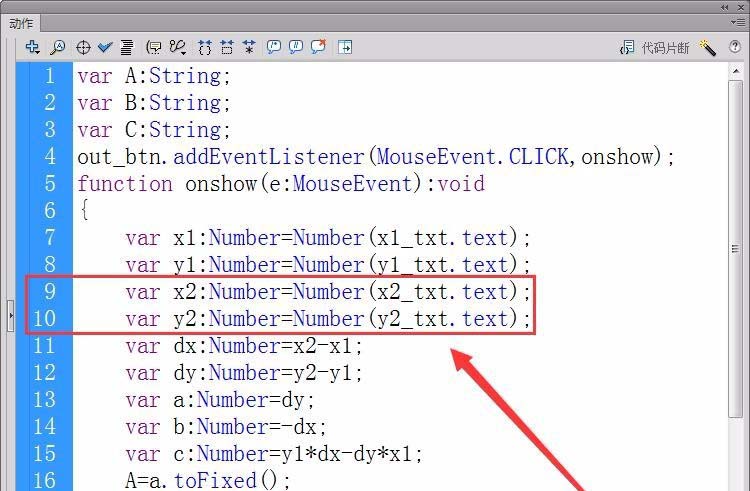Collapse the current selection
The width and height of the screenshot is (750, 491).
tap(227, 47)
